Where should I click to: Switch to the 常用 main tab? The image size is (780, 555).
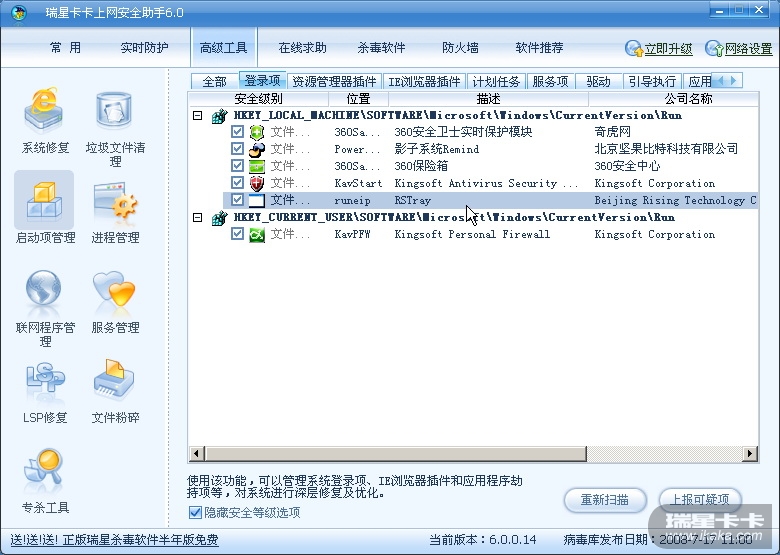tap(65, 48)
